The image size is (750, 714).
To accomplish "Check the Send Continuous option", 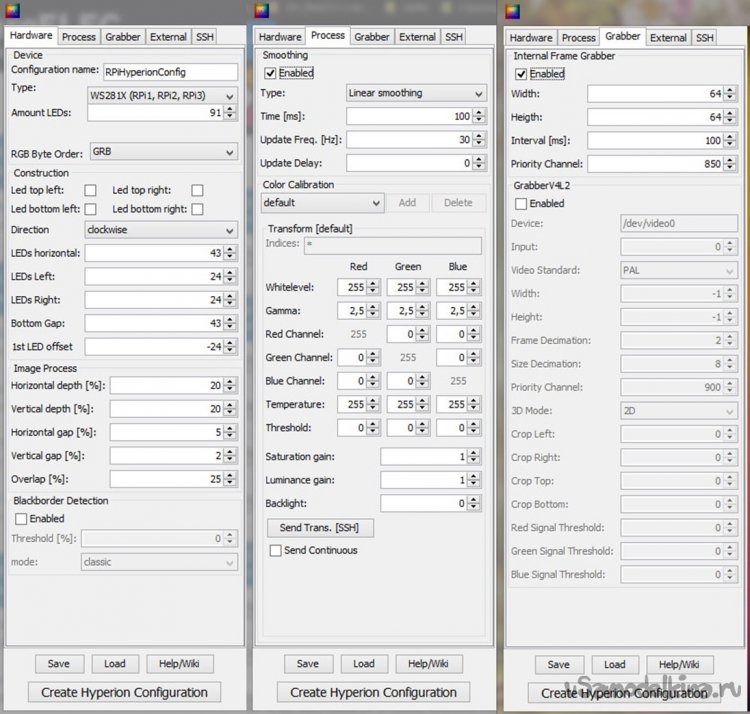I will pyautogui.click(x=276, y=550).
